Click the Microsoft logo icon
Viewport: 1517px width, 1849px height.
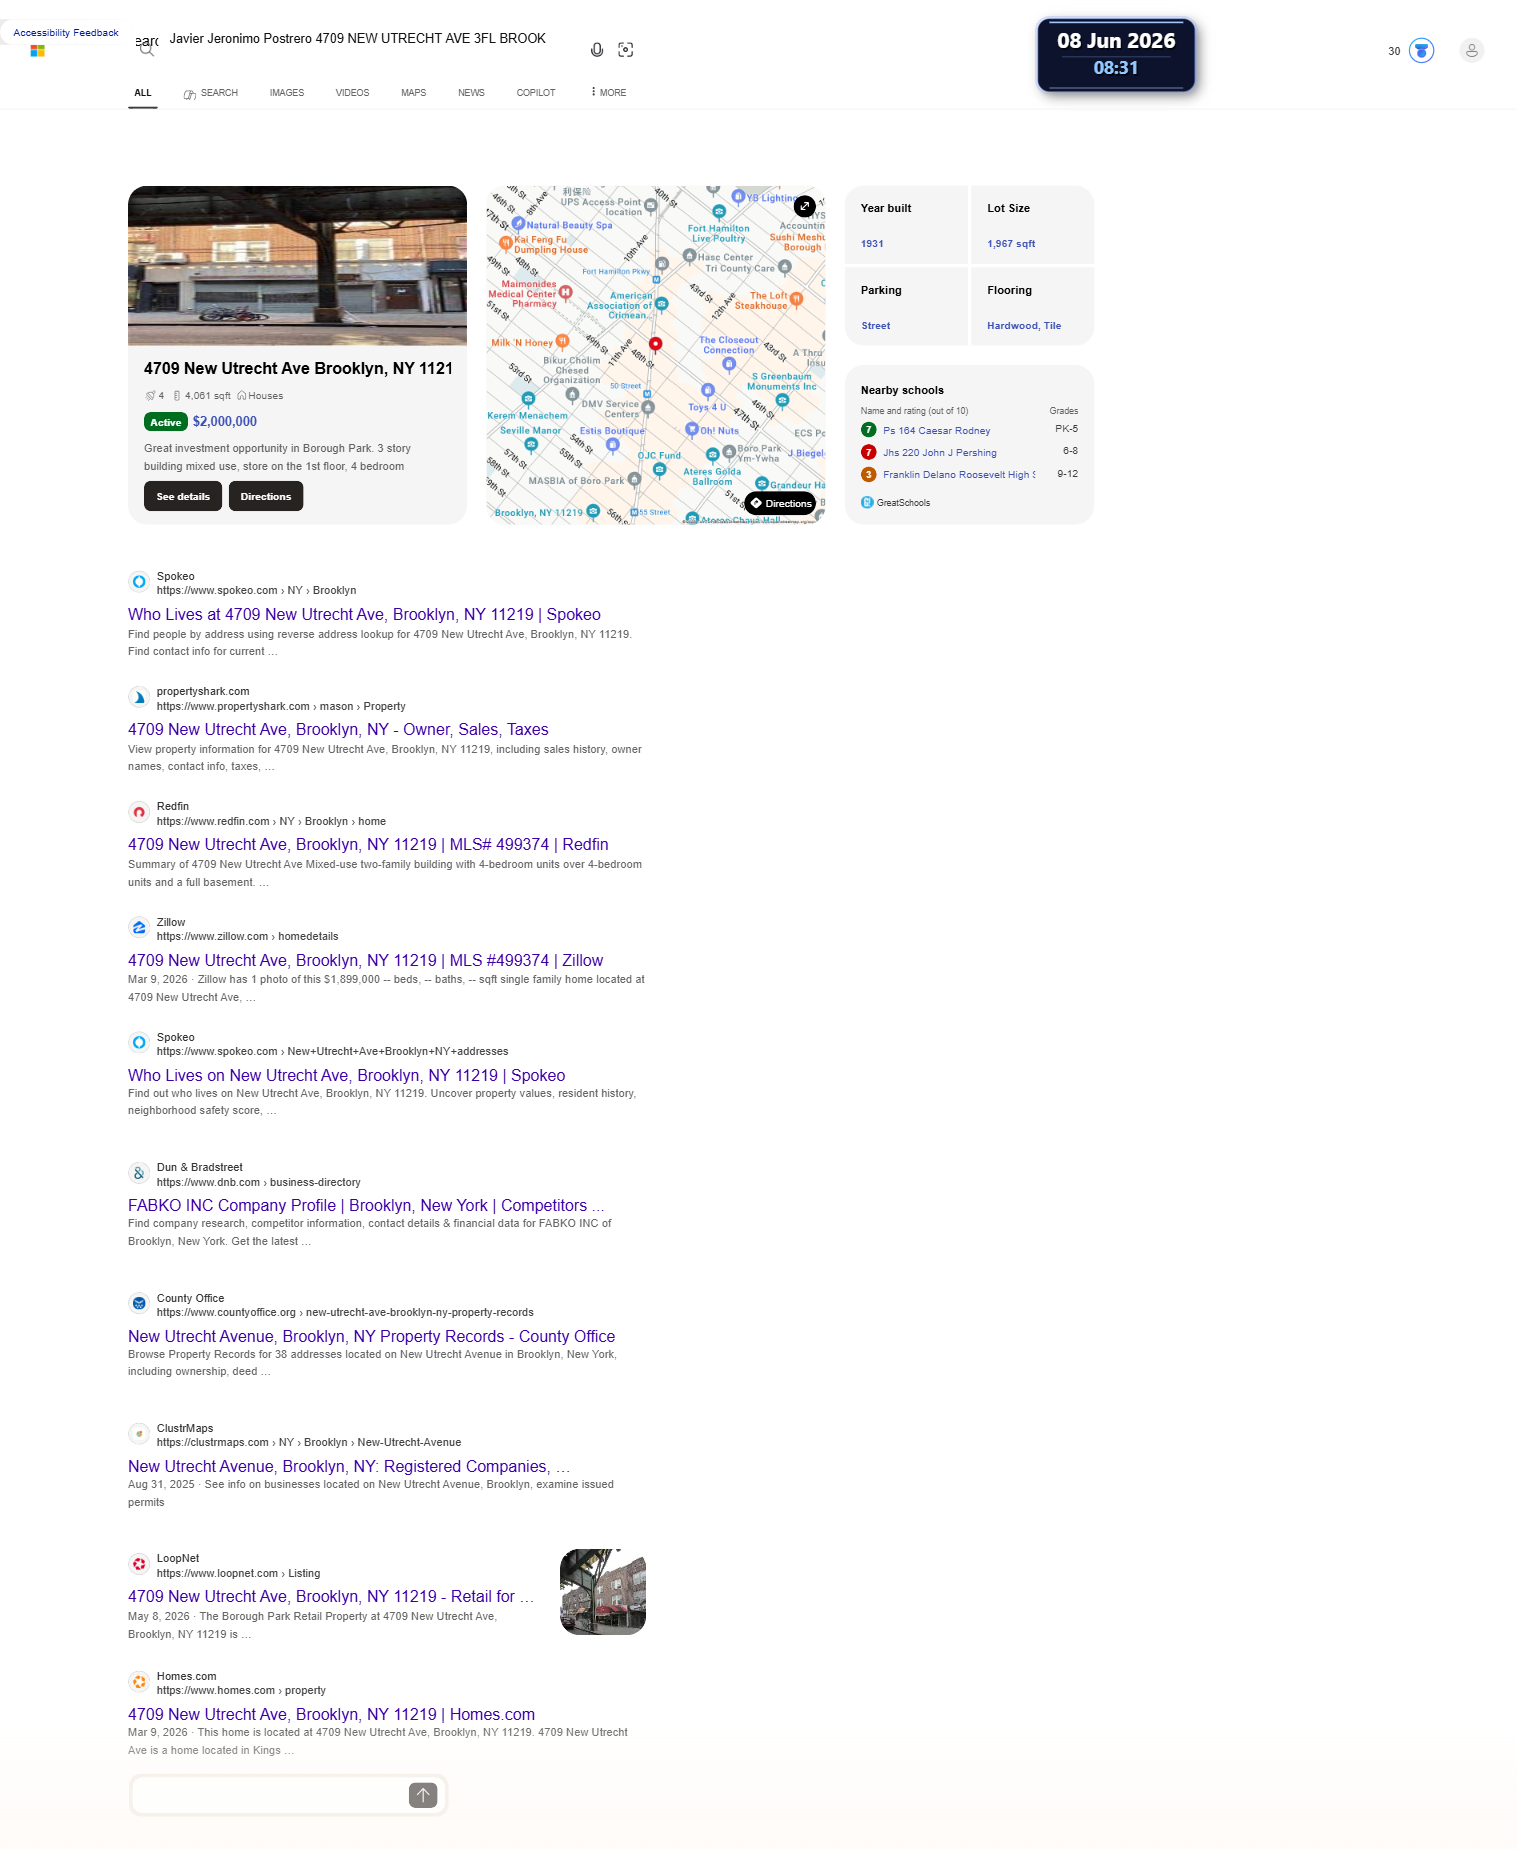(37, 51)
